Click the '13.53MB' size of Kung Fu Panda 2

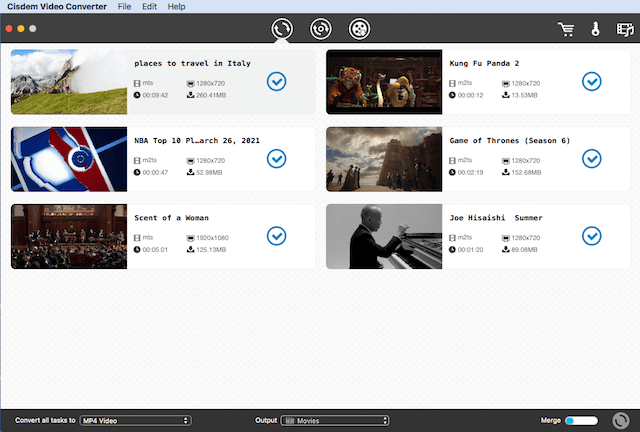click(524, 95)
